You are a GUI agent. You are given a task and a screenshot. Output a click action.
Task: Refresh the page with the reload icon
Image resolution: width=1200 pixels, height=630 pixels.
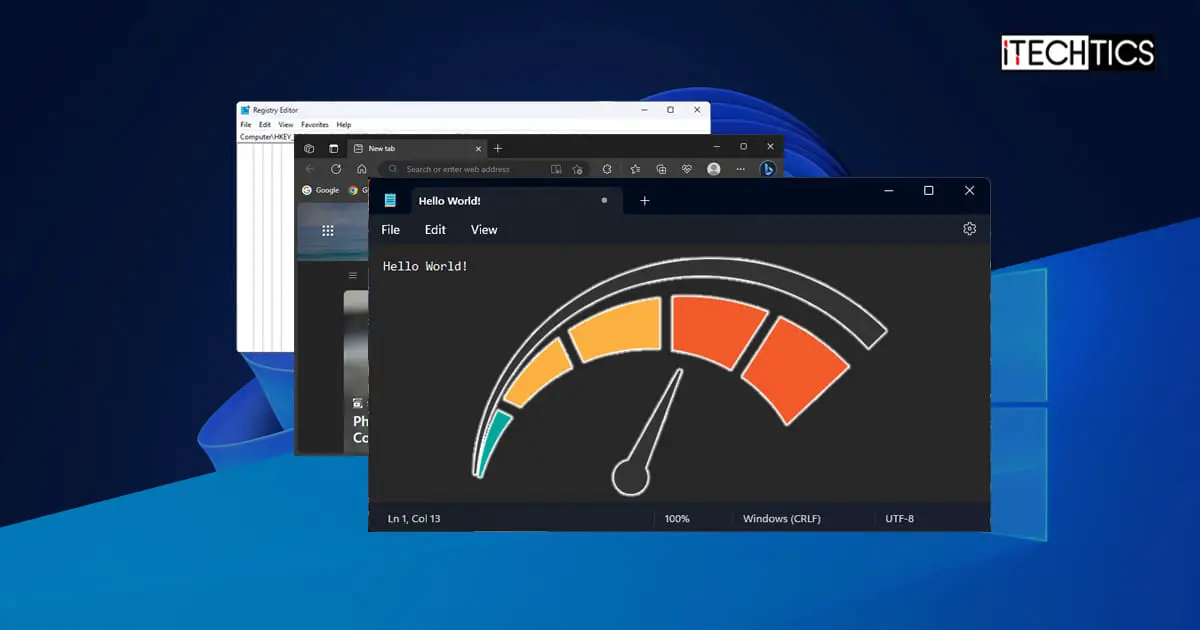click(336, 168)
